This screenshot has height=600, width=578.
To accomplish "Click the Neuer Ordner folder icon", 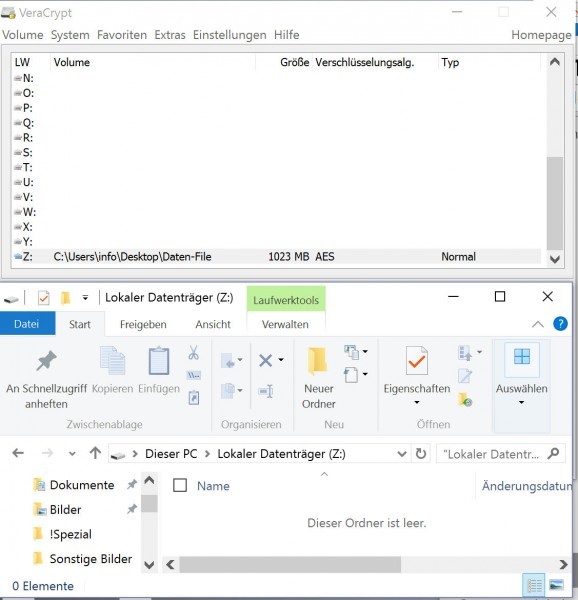I will click(318, 360).
